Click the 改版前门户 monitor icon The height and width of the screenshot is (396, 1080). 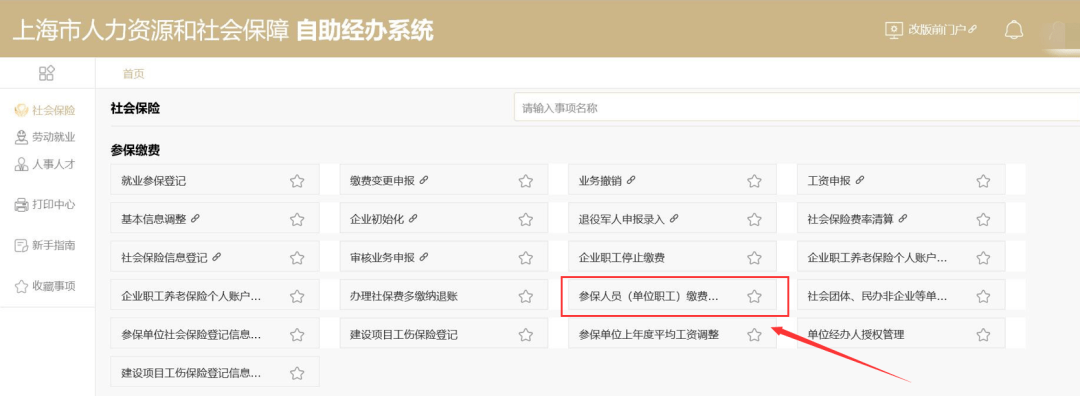[x=893, y=30]
